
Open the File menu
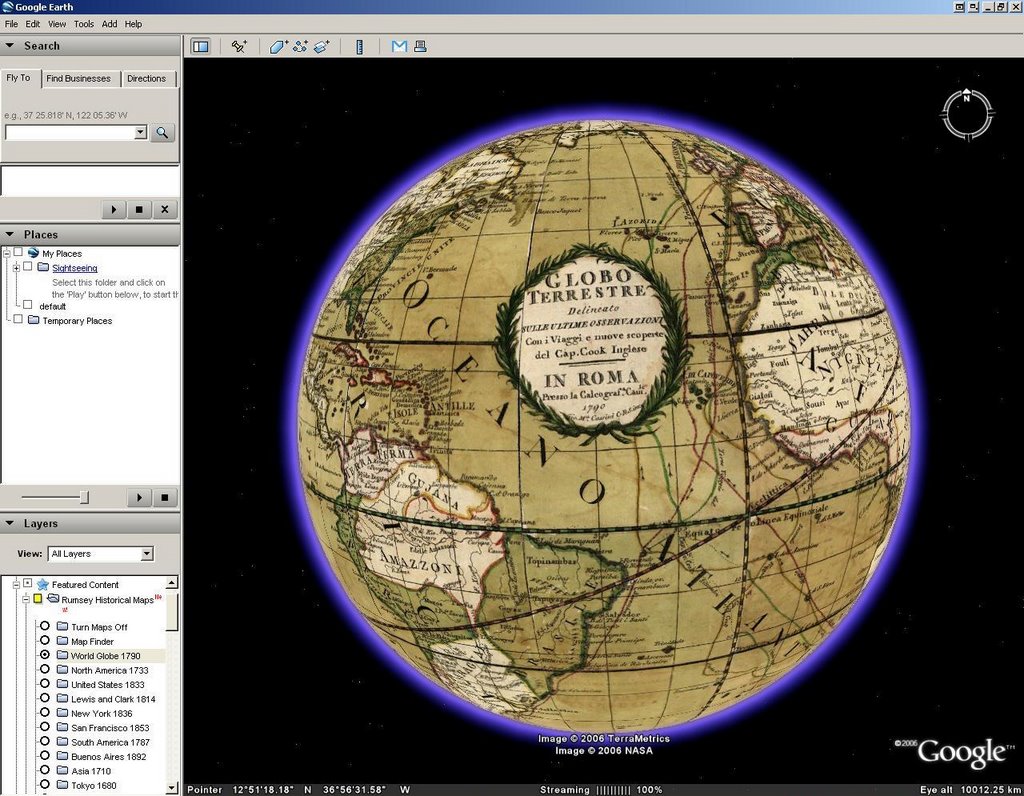click(11, 24)
